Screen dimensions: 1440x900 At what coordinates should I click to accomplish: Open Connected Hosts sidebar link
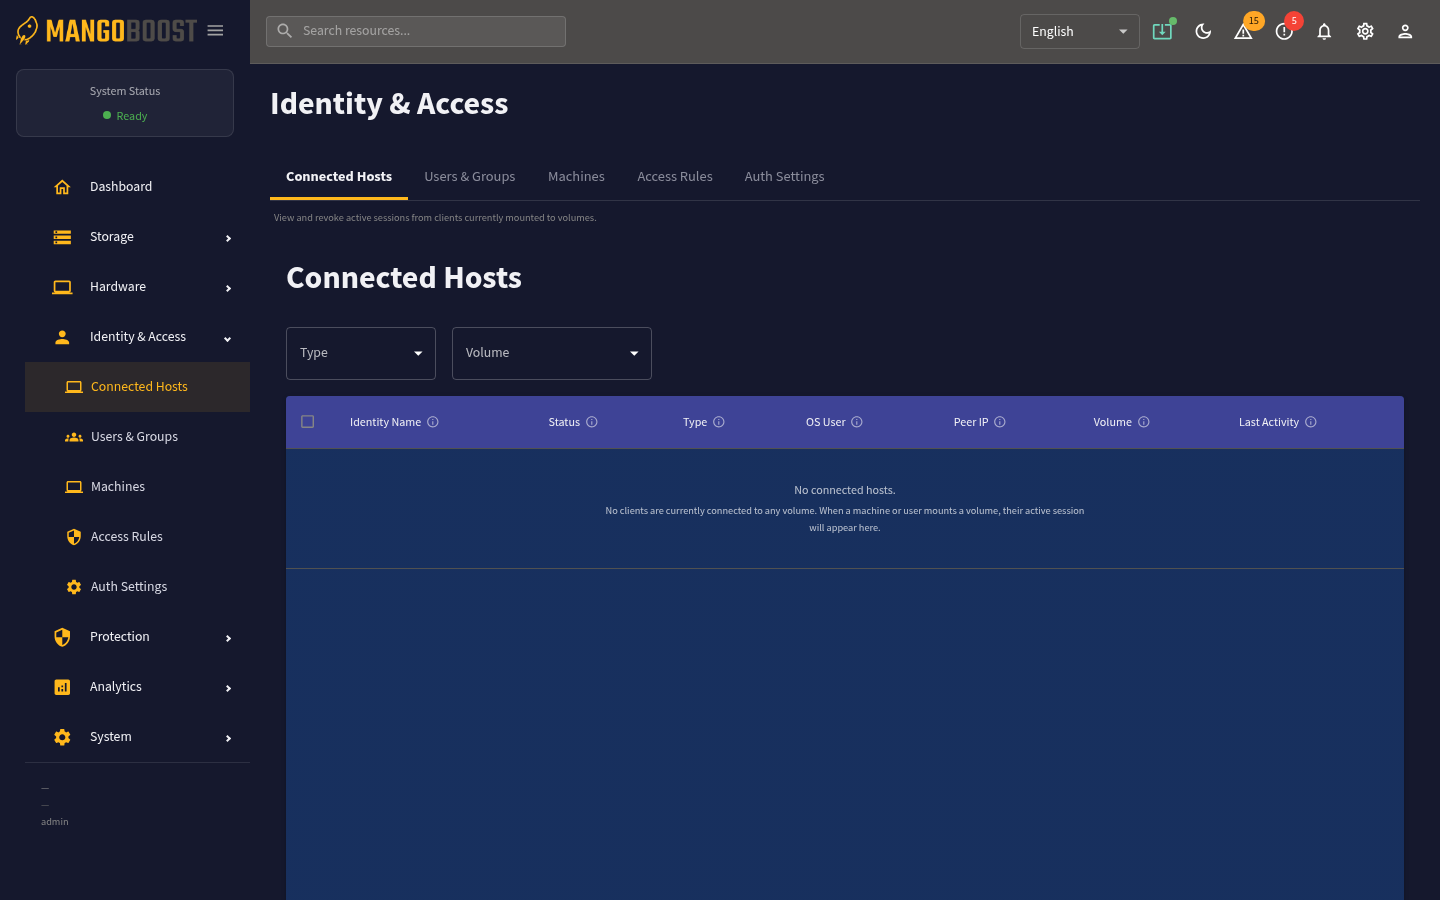click(137, 387)
